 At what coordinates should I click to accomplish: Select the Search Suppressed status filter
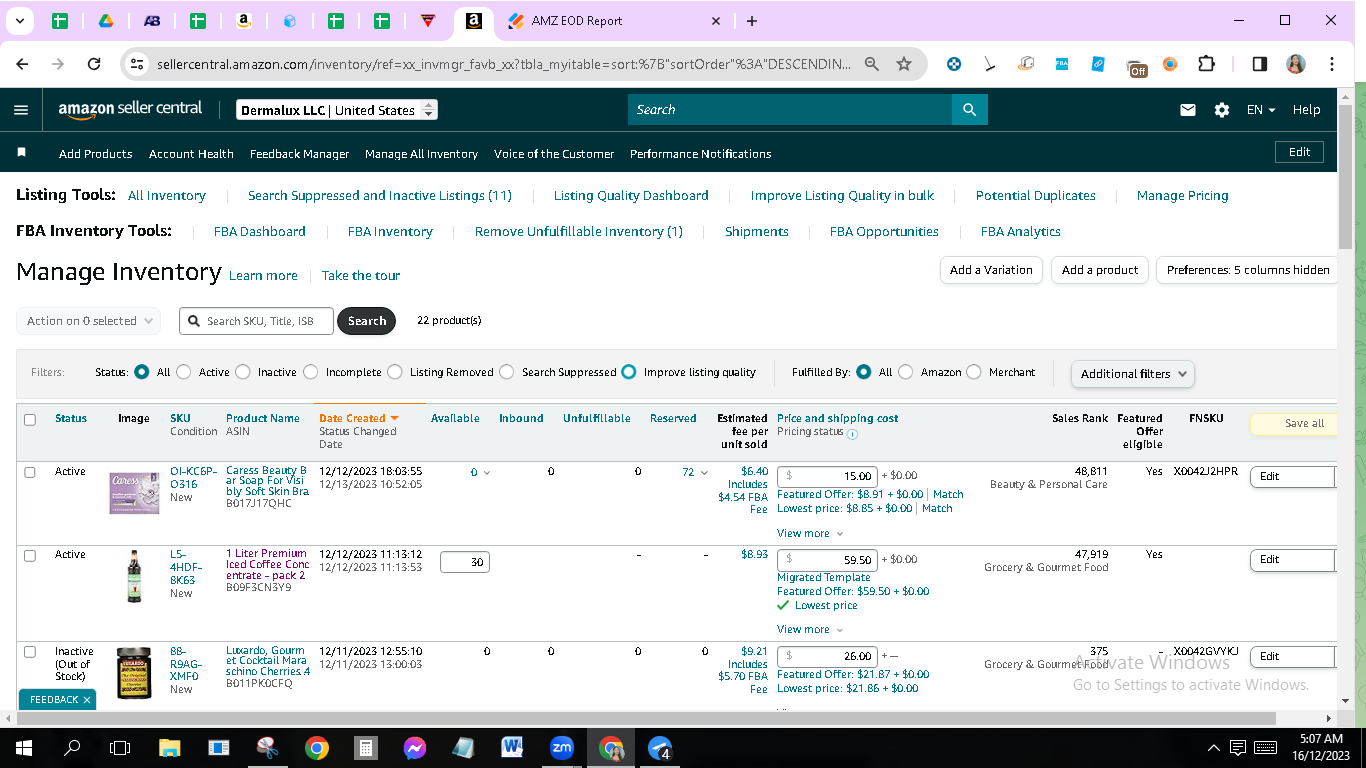pos(507,372)
